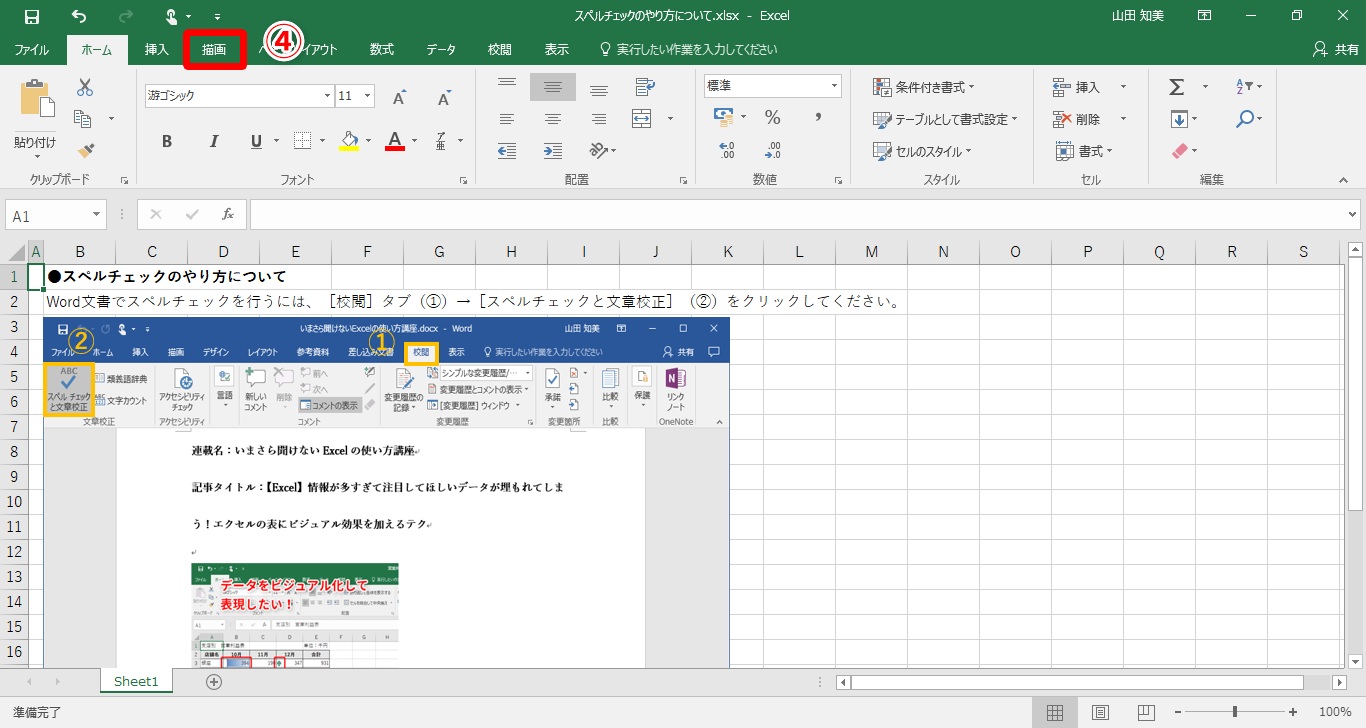Open テーブルとして書式設定 dropdown
This screenshot has height=728, width=1366.
click(945, 119)
